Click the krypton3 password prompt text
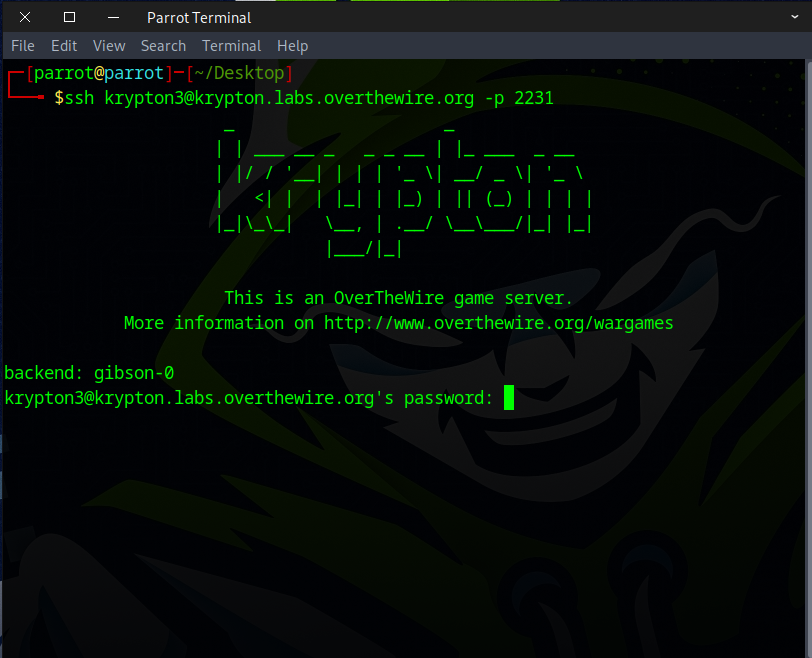Viewport: 812px width, 658px height. [x=248, y=398]
